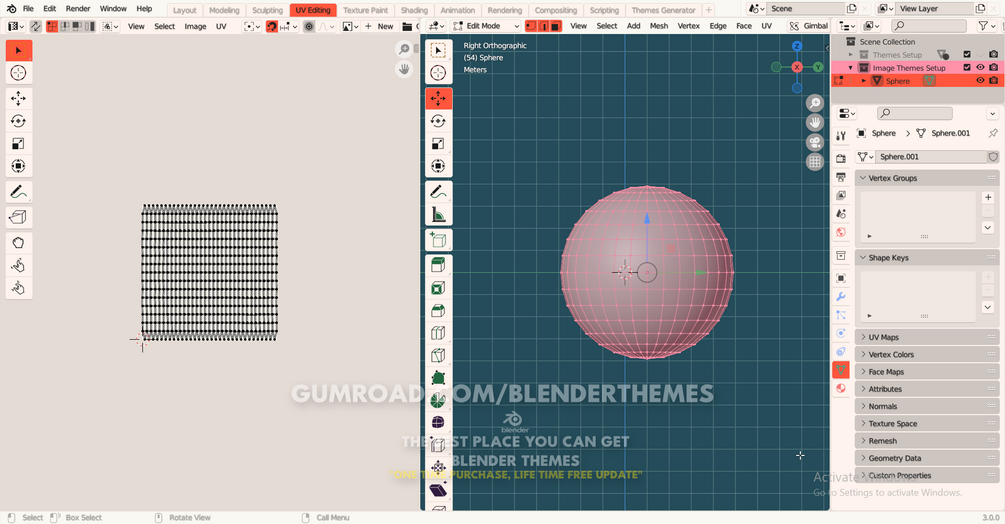Switch to edge select mode in viewport

(544, 26)
